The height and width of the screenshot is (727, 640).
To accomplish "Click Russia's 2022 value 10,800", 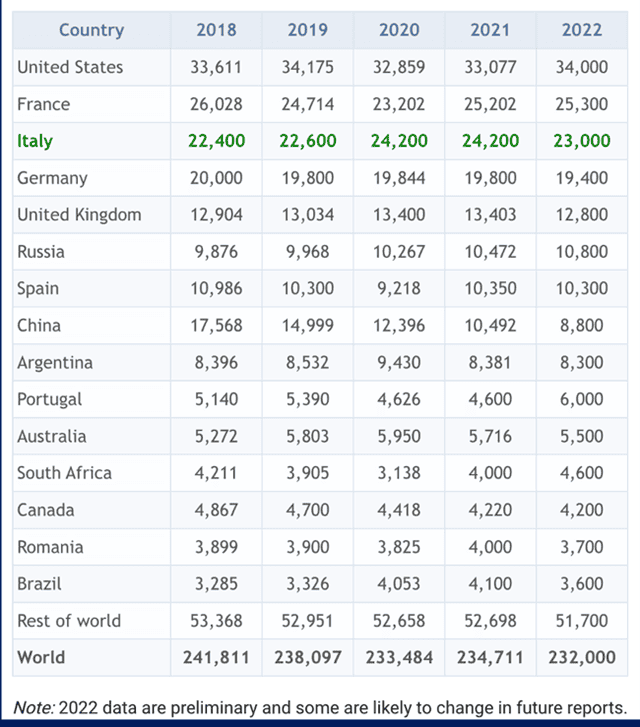I will point(581,252).
